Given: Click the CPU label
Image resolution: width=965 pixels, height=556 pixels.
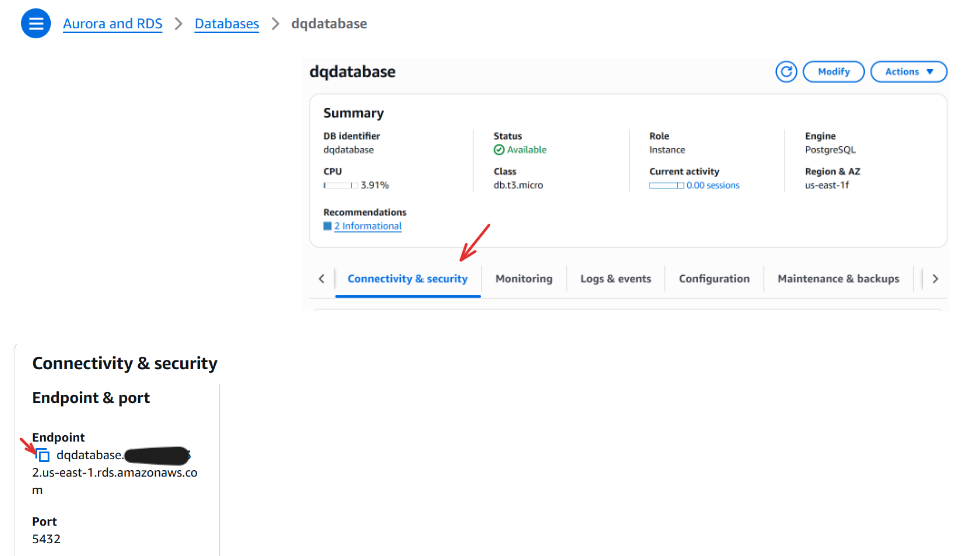Looking at the screenshot, I should [x=332, y=172].
